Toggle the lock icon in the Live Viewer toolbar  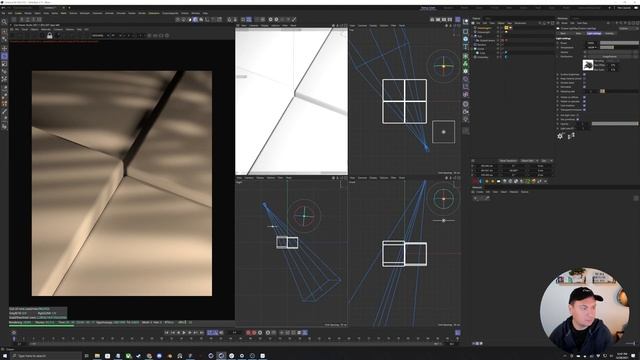pyautogui.click(x=49, y=36)
